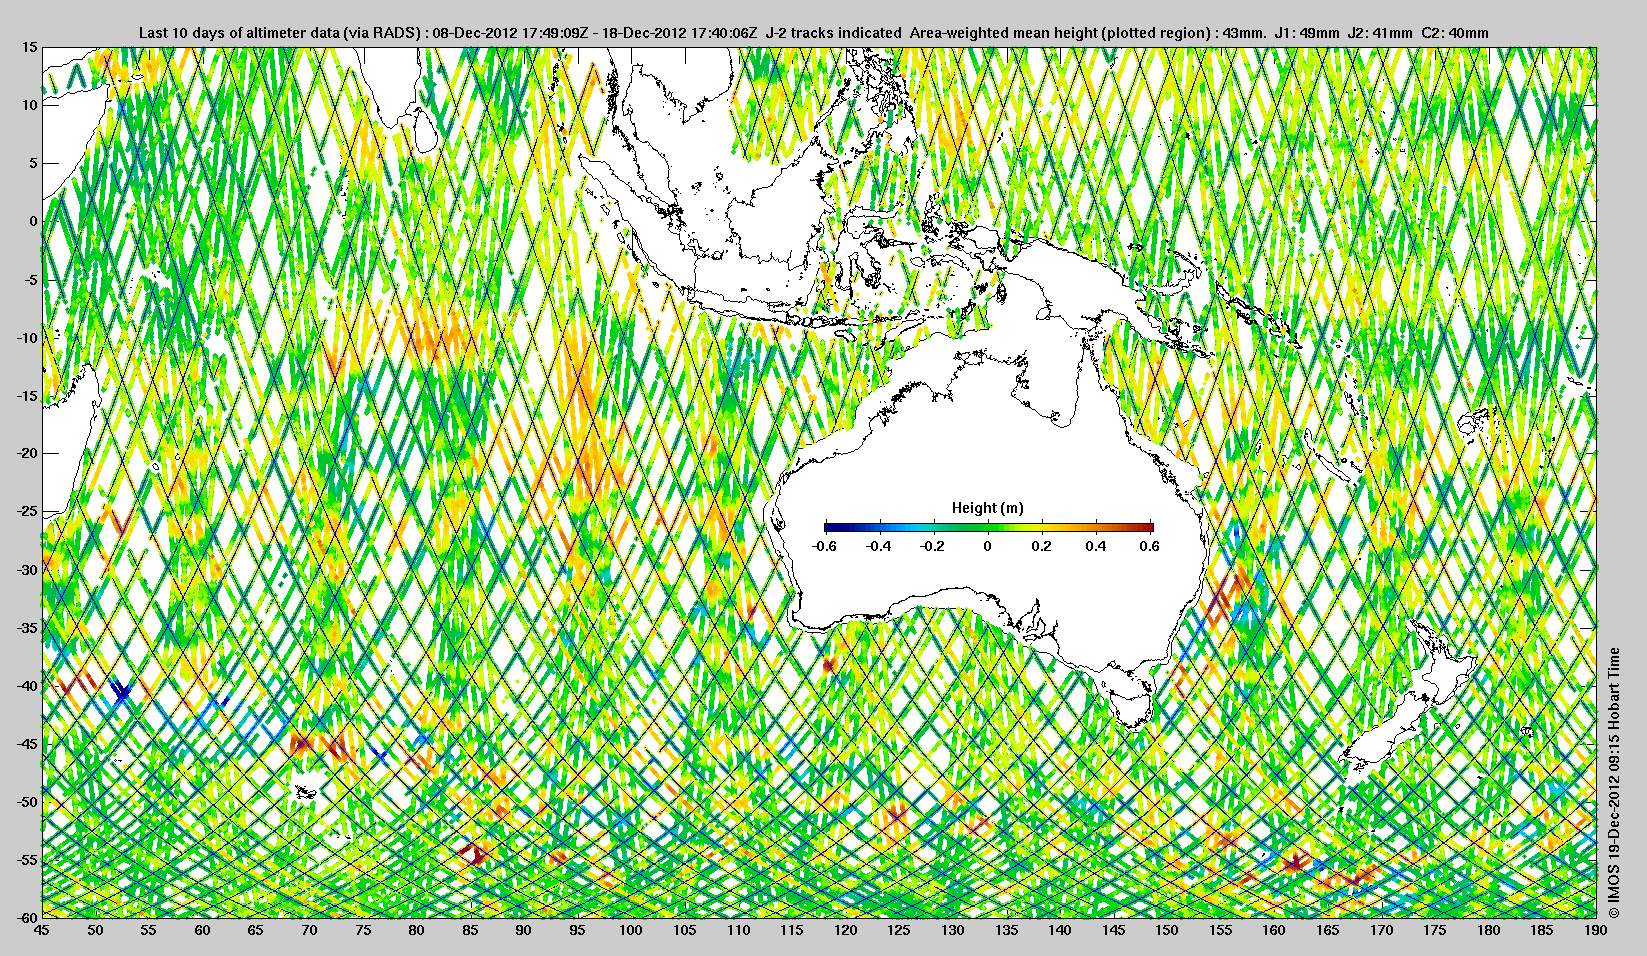The height and width of the screenshot is (956, 1647).
Task: Click the title text "Last 10 days of altimeter data"
Action: pos(240,33)
